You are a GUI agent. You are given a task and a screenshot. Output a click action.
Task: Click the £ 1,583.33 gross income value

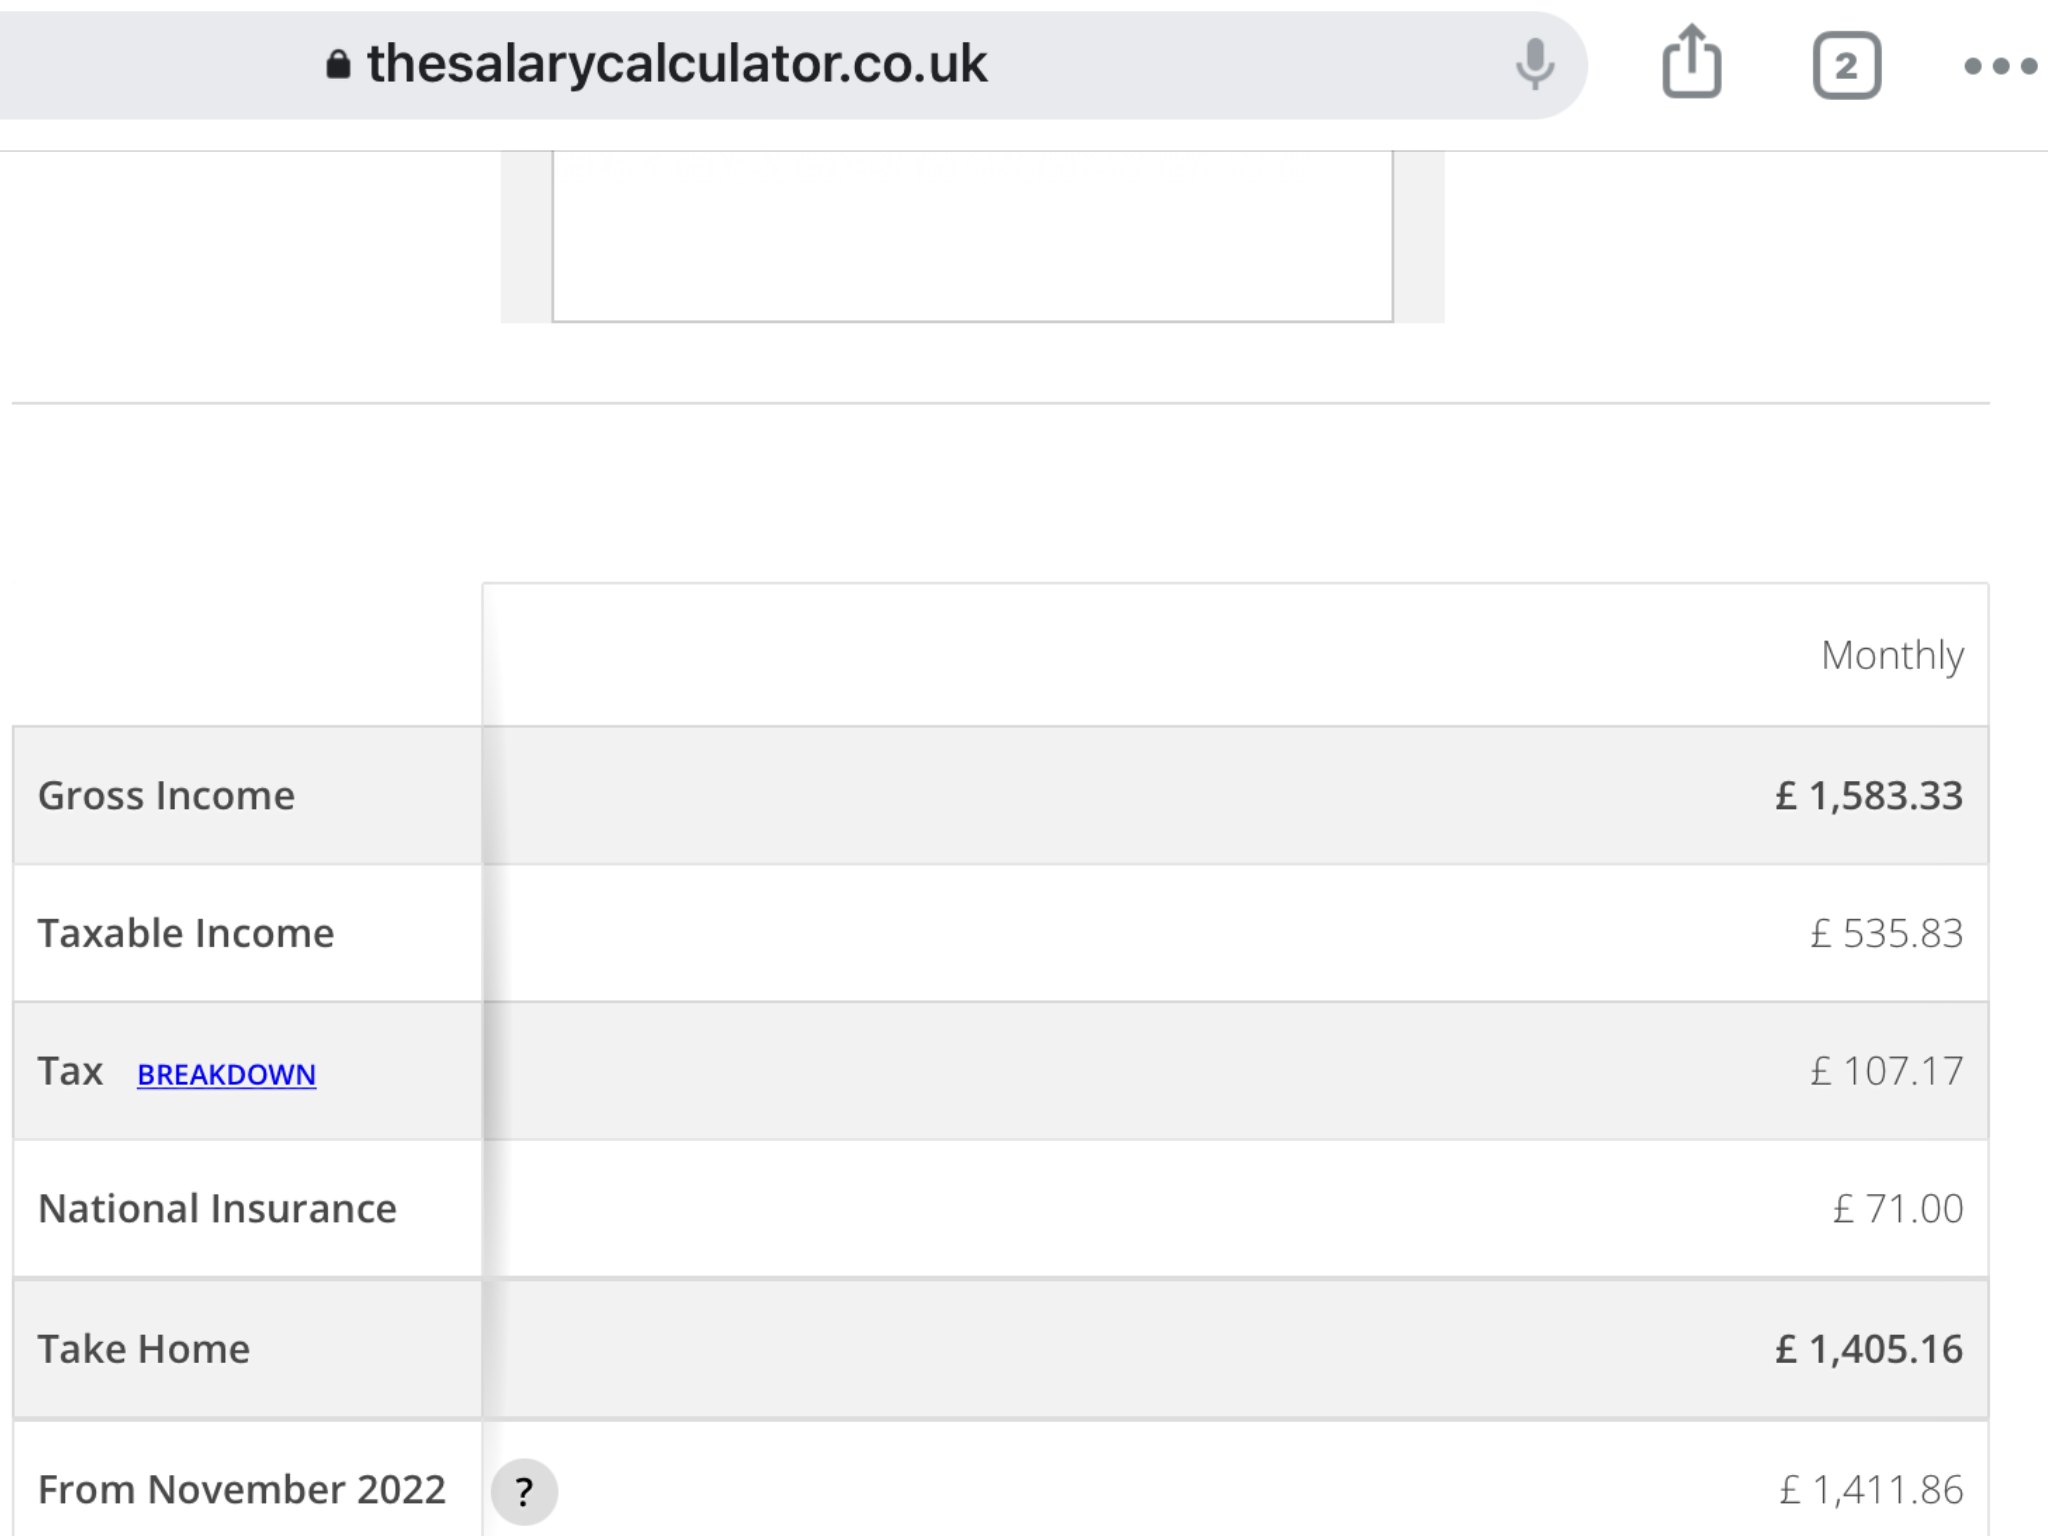[1869, 796]
